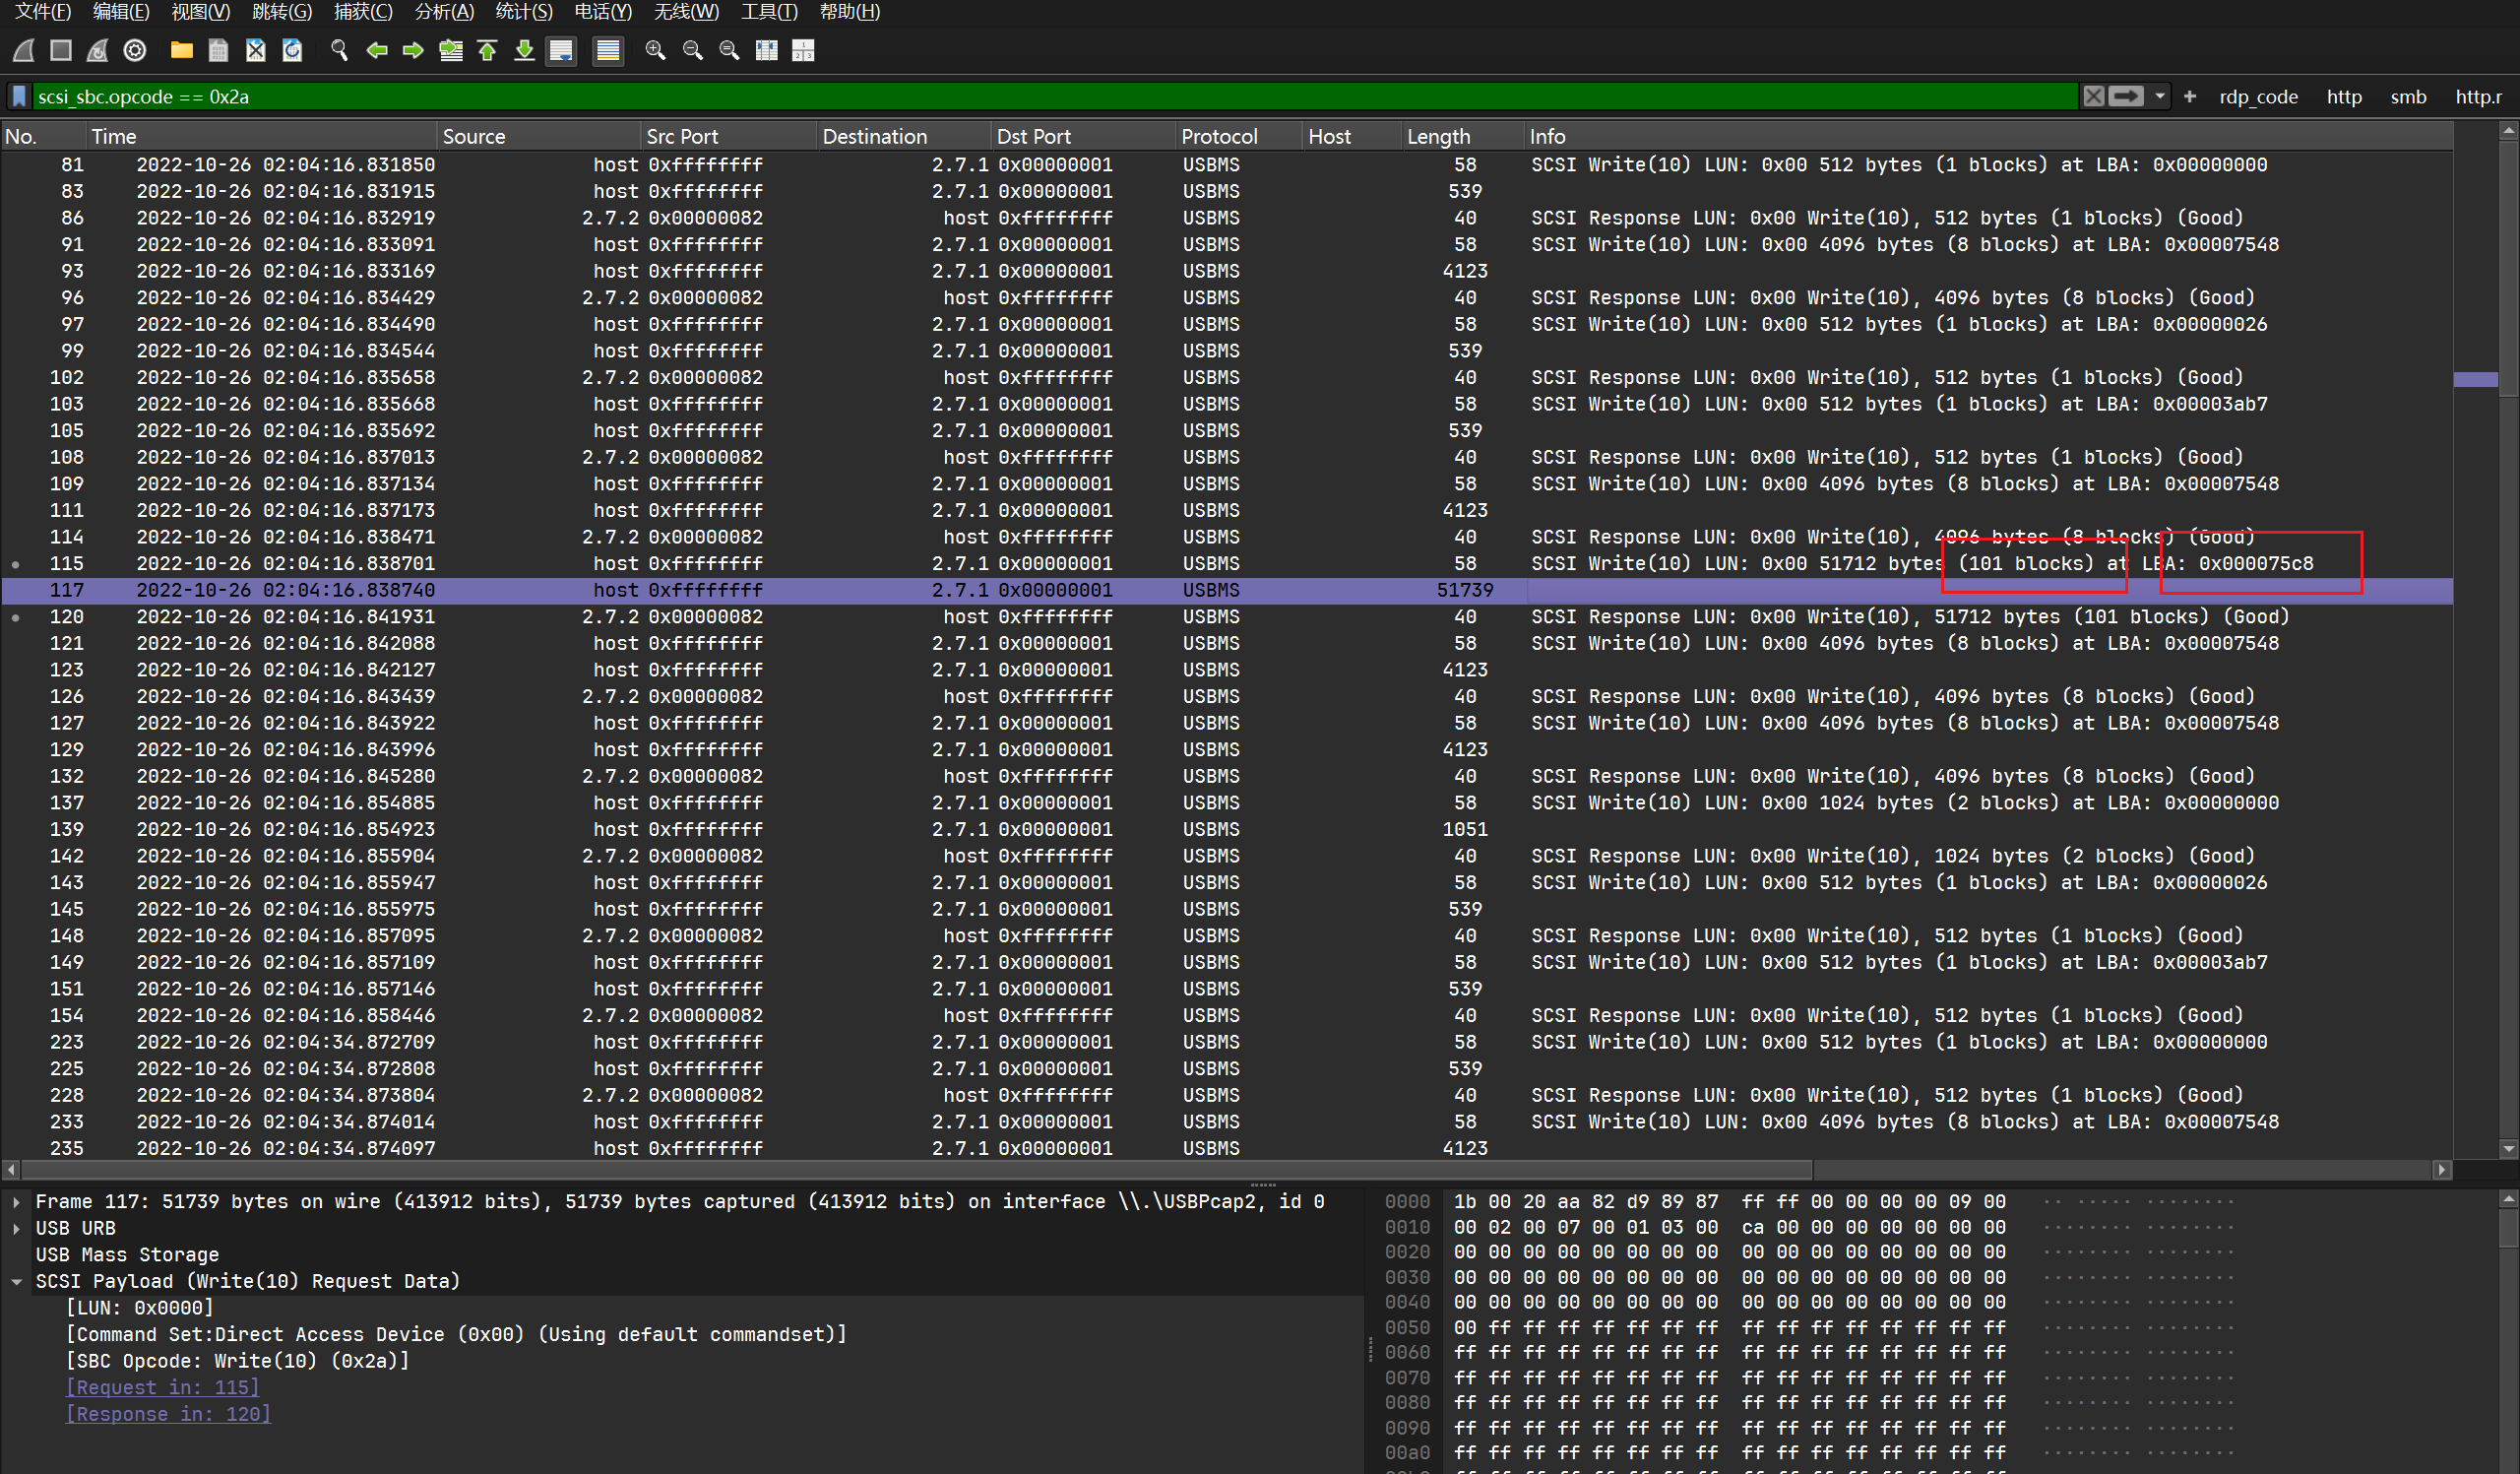Open the 视图(V) menu
Viewport: 2520px width, 1474px height.
coord(201,12)
